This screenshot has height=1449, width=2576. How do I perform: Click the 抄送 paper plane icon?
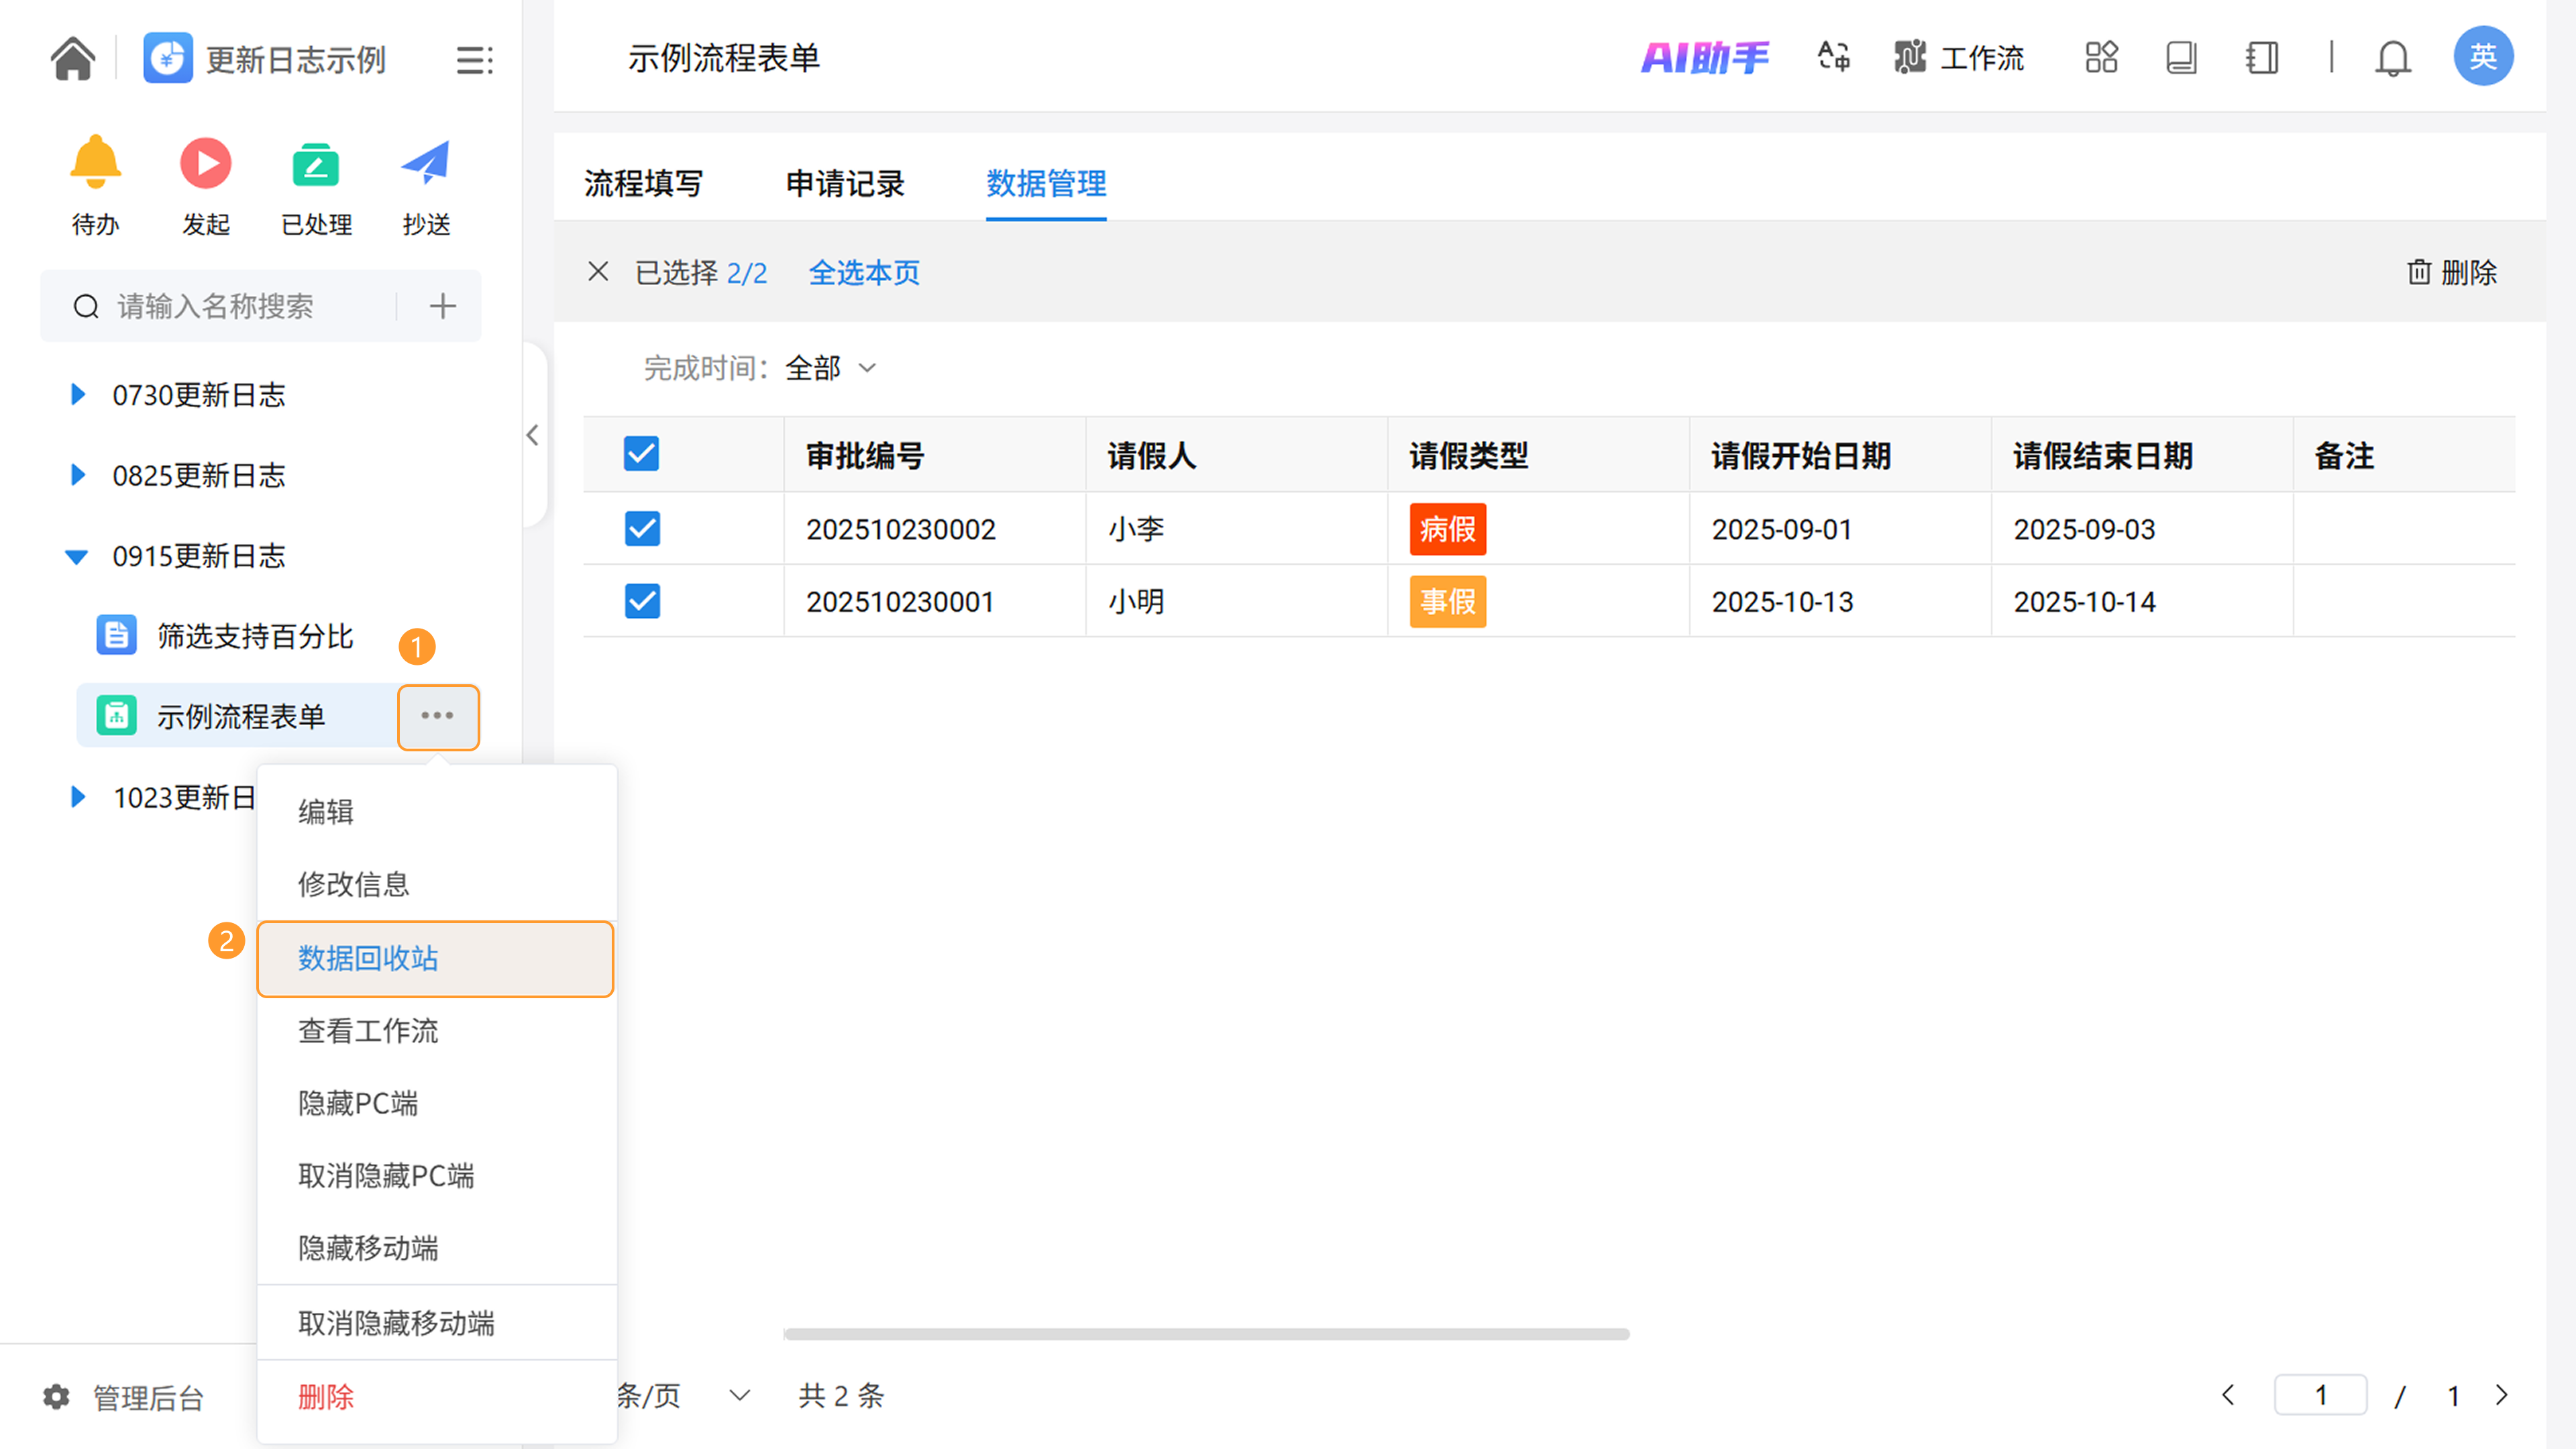(x=426, y=163)
